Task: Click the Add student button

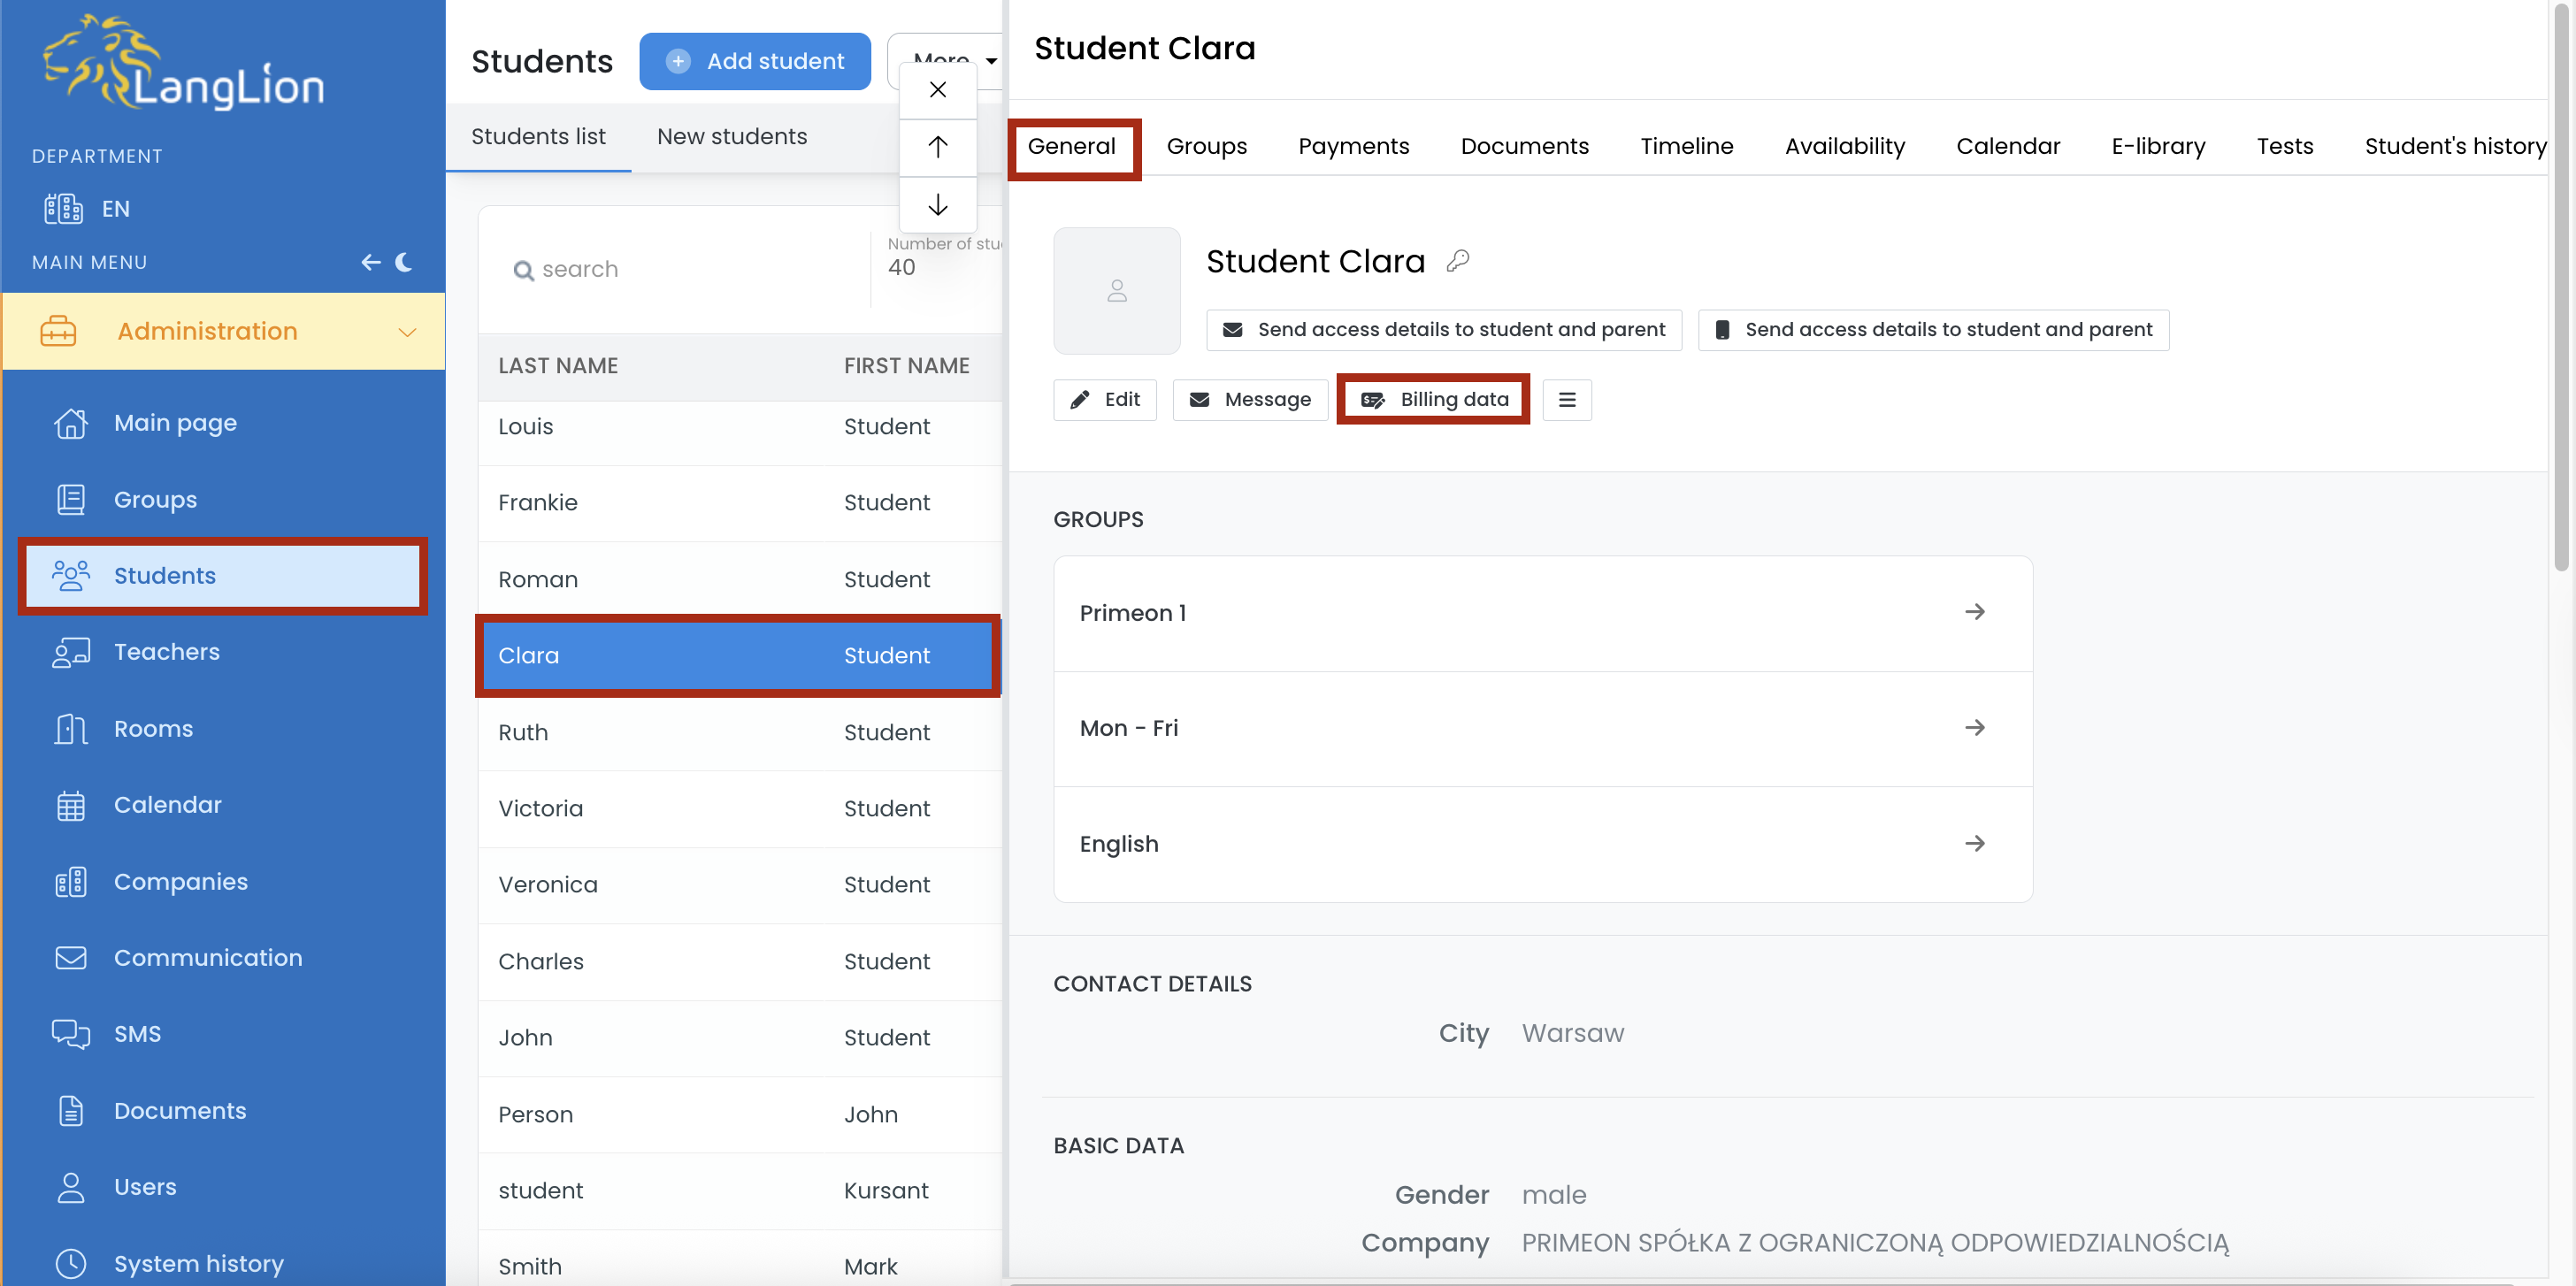Action: pos(754,61)
